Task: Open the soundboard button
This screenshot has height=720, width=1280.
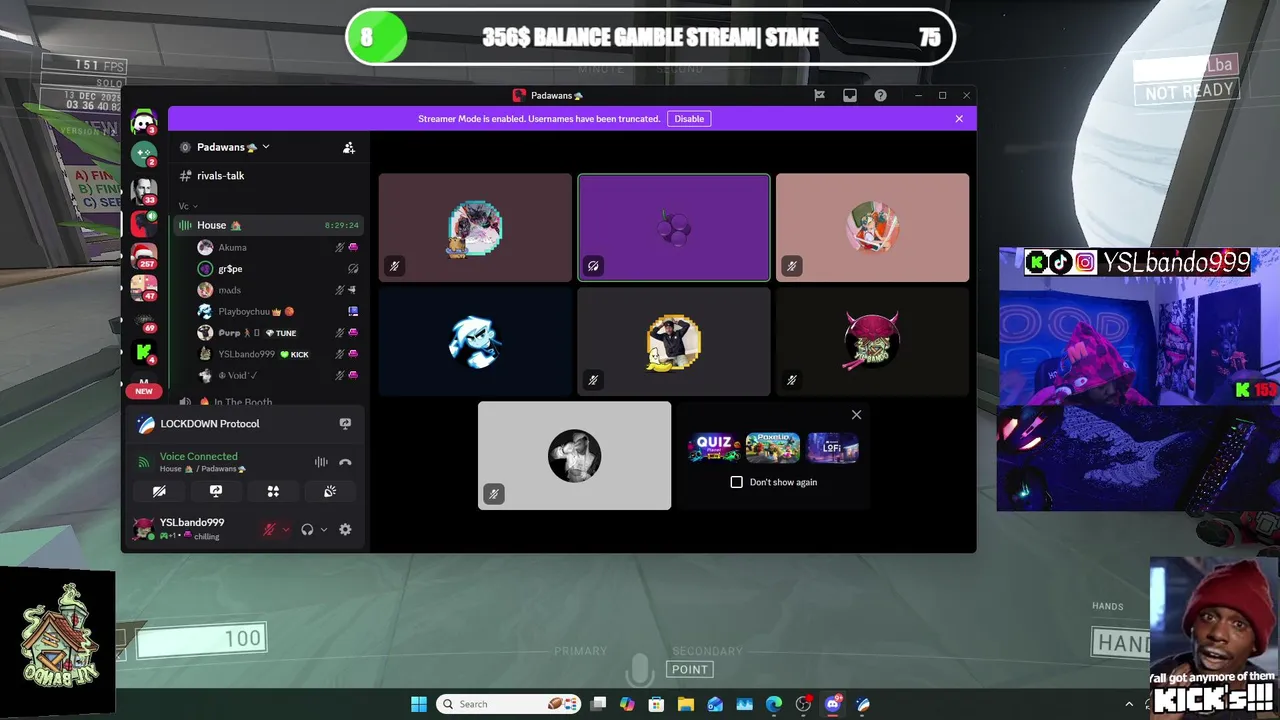Action: [x=330, y=491]
